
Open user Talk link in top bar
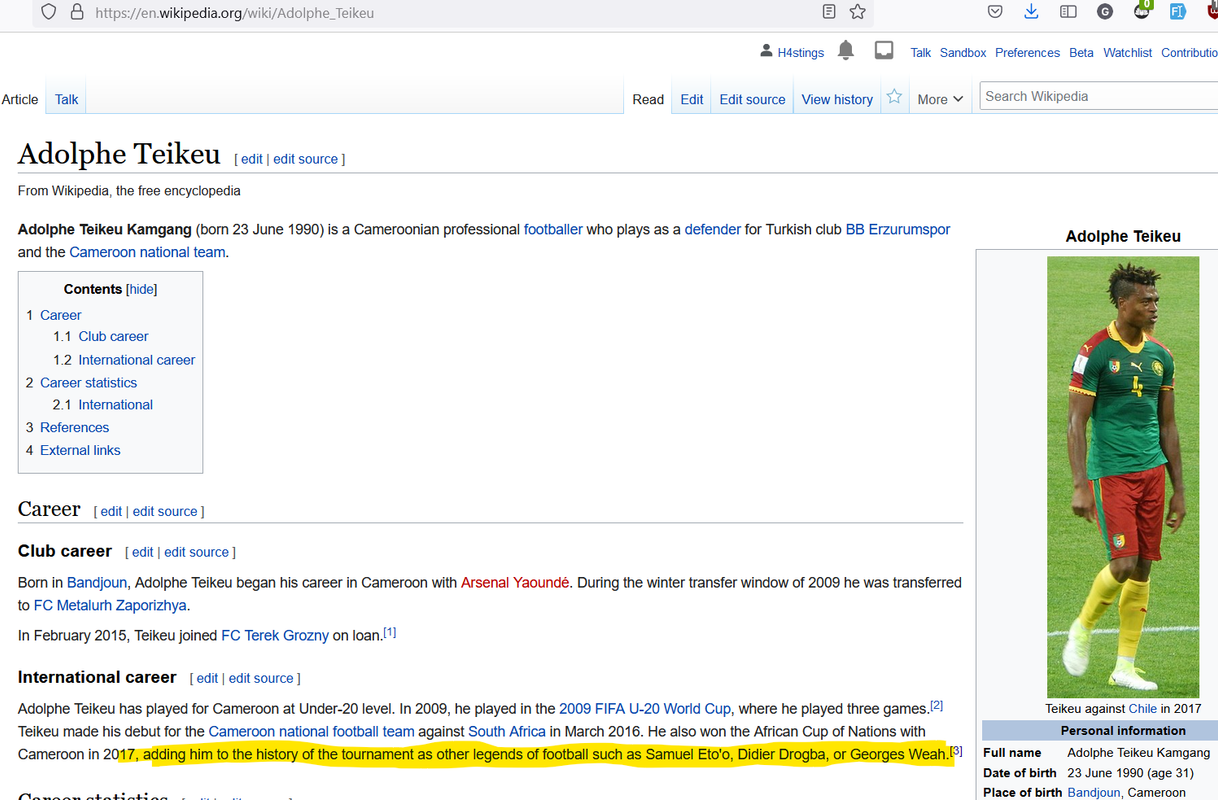(920, 53)
